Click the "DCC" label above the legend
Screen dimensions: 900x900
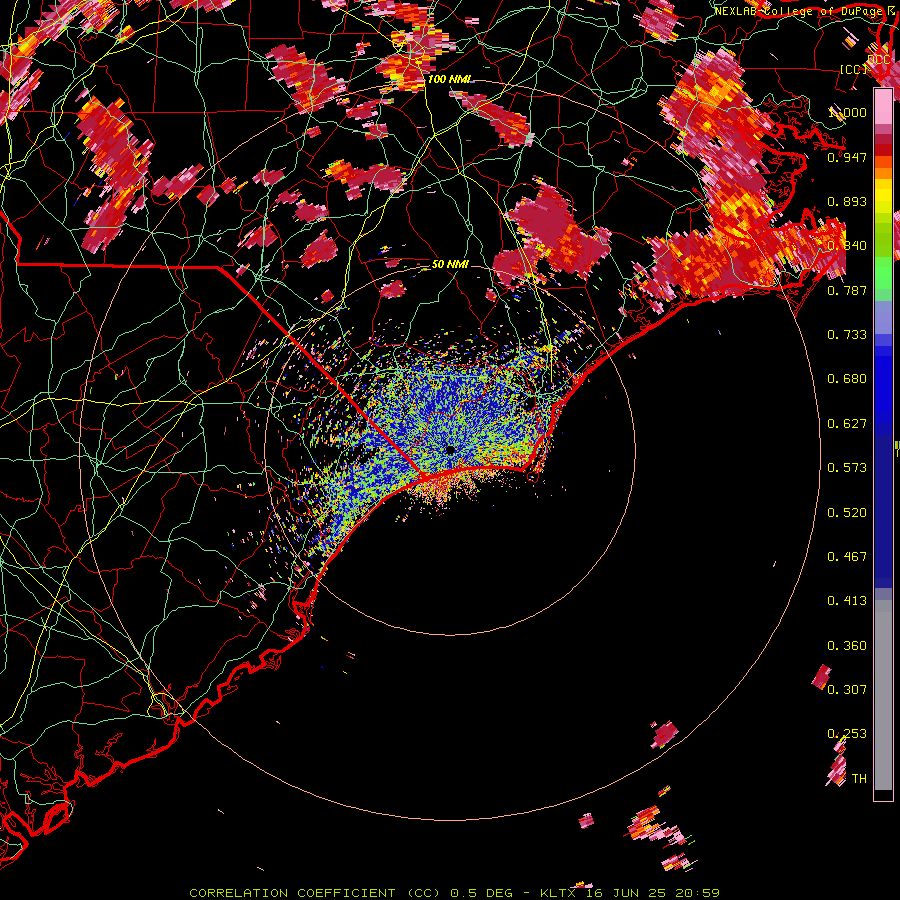(x=878, y=59)
